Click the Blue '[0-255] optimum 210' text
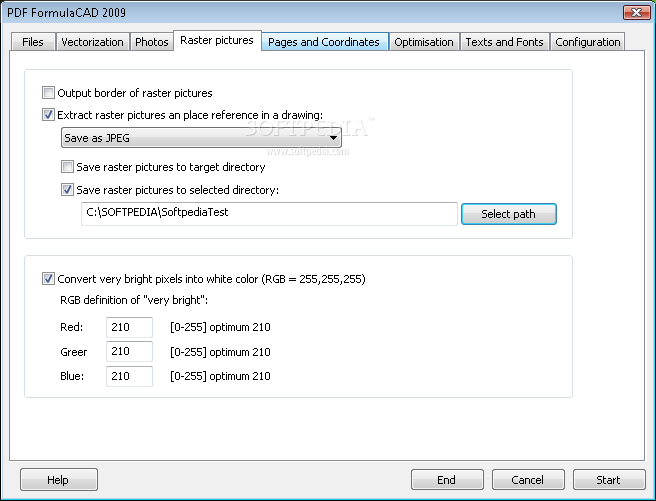This screenshot has width=656, height=501. (x=220, y=376)
